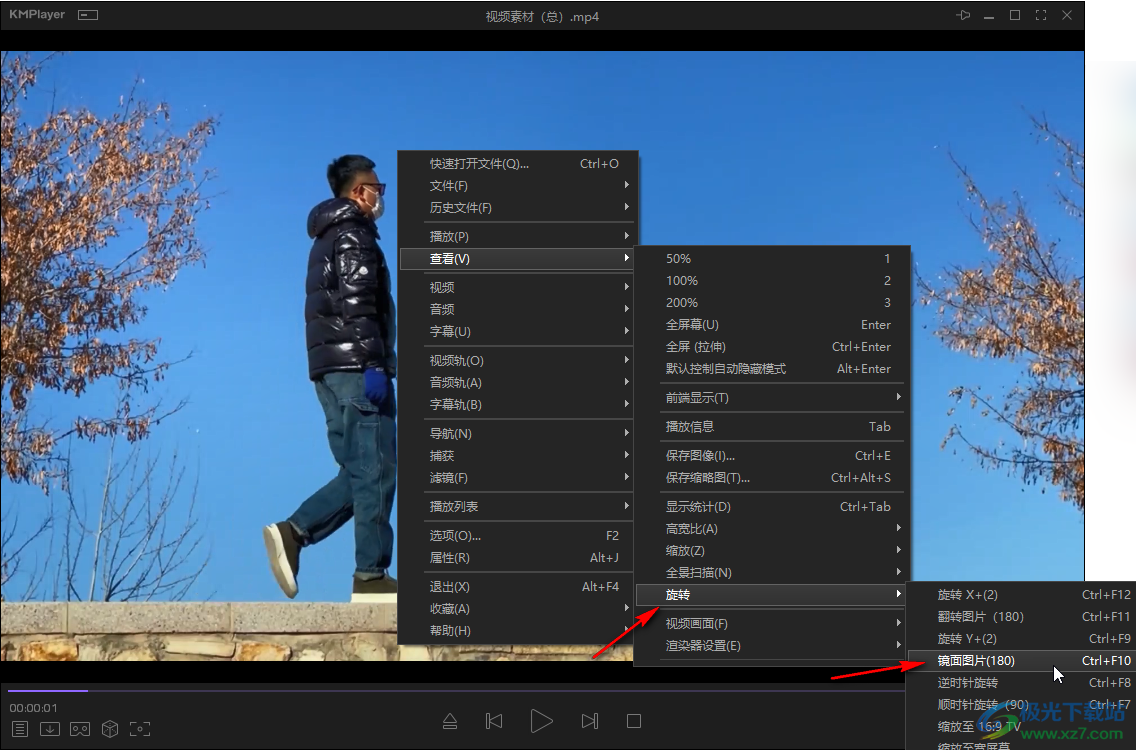Expand the 字幕(U) submenu
This screenshot has height=750, width=1136.
[517, 332]
